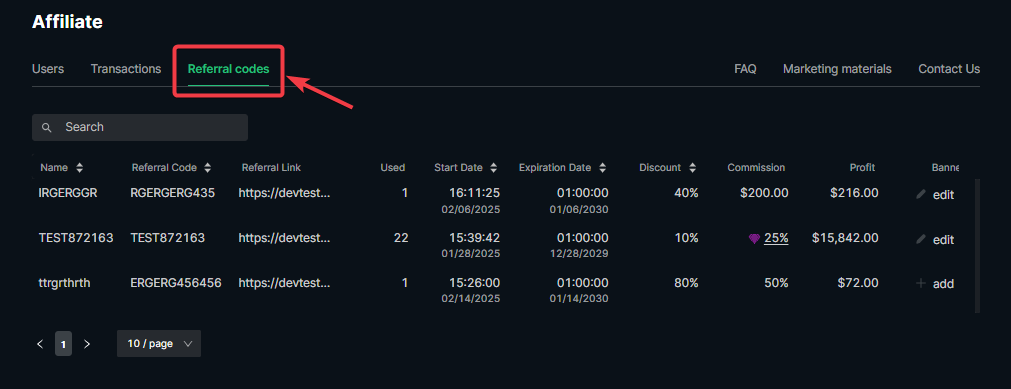
Task: Edit banner for IRGERGGR code
Action: tap(943, 195)
